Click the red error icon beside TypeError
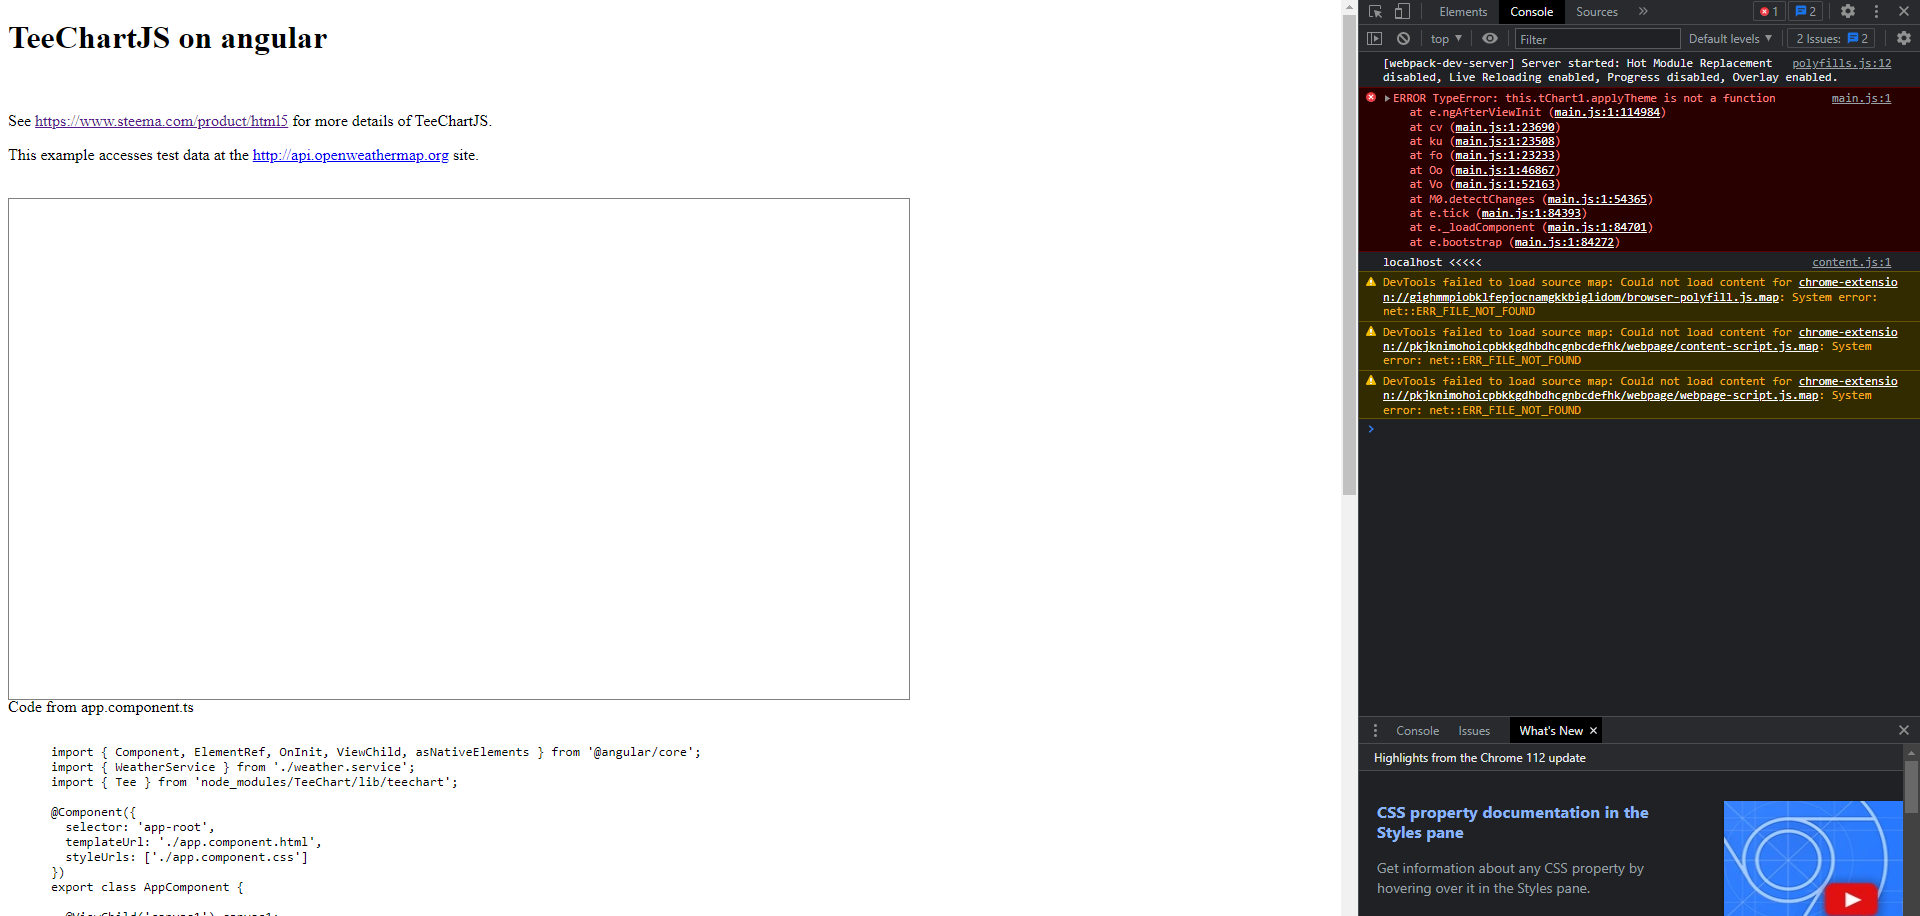The height and width of the screenshot is (916, 1920). point(1371,98)
